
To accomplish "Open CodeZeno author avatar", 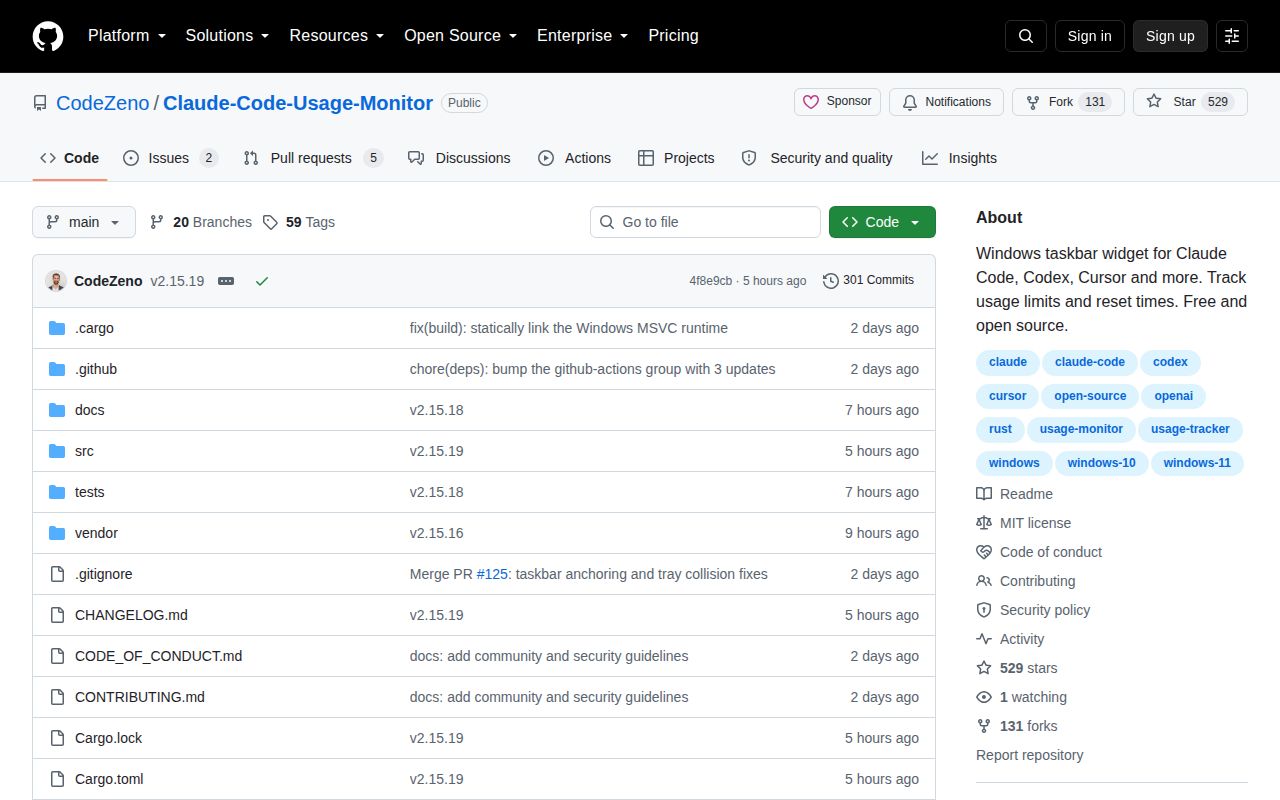I will point(56,281).
